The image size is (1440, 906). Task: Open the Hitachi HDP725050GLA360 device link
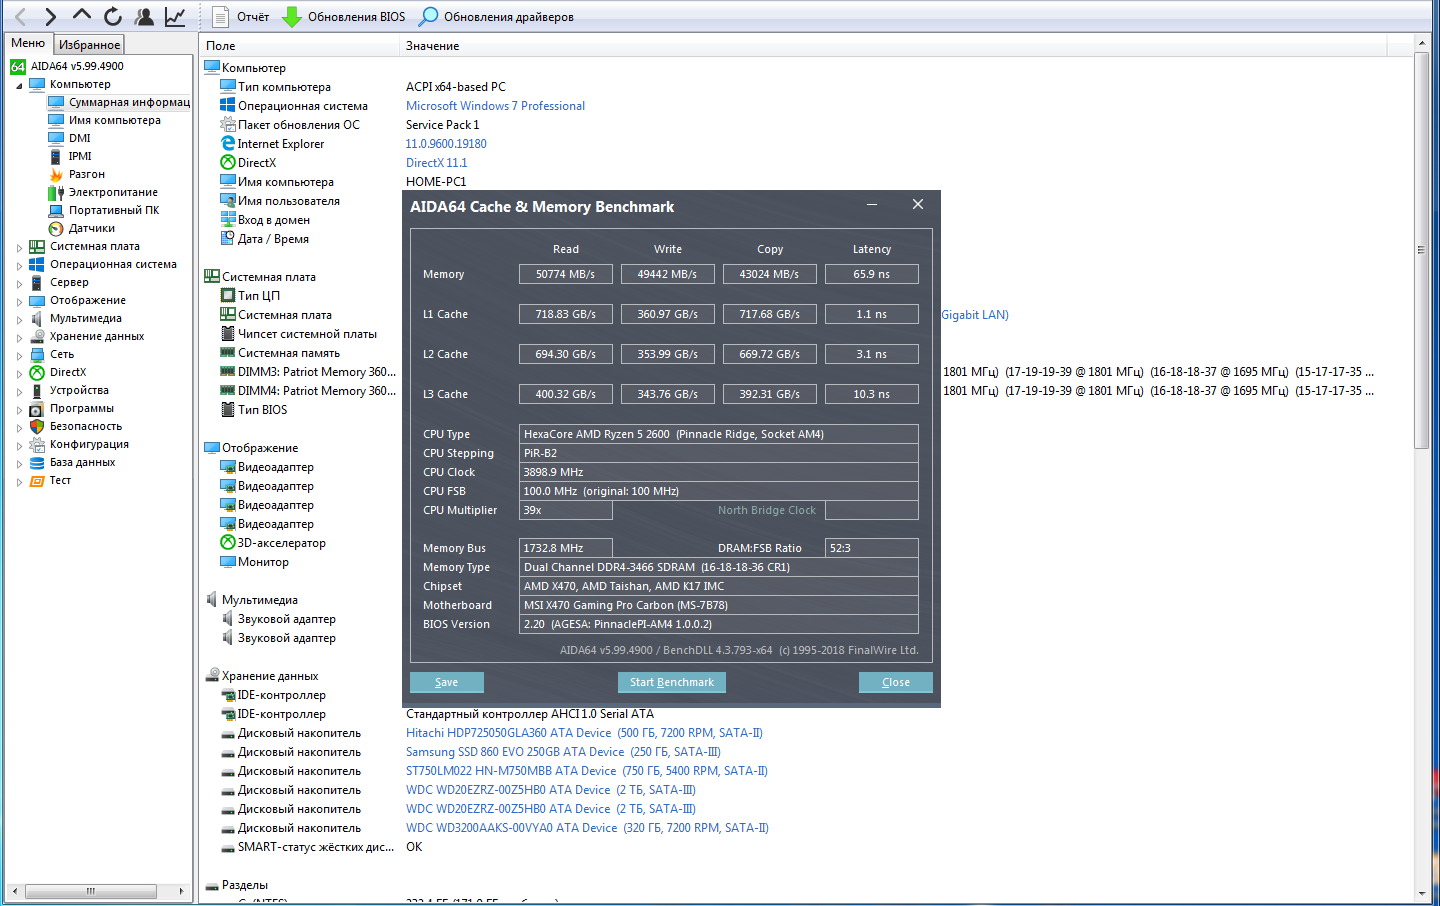[584, 733]
